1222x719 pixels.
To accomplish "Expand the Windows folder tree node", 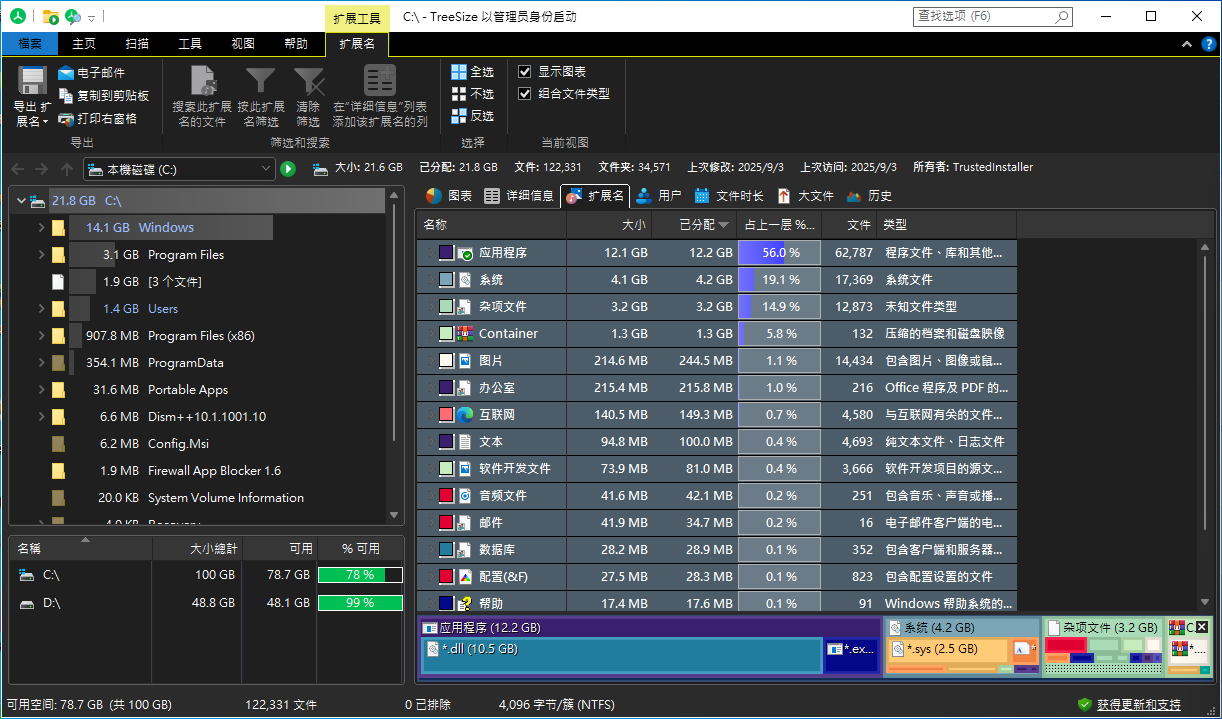I will point(41,228).
